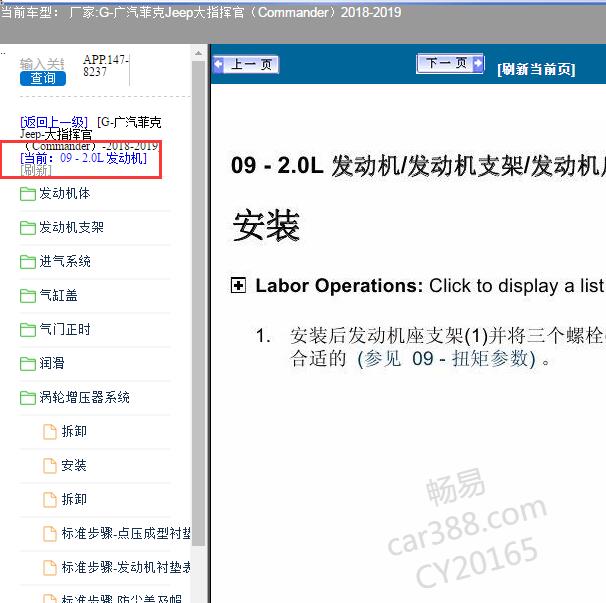Click left arrow icon on 上一页
This screenshot has height=603, width=606.
pos(219,64)
